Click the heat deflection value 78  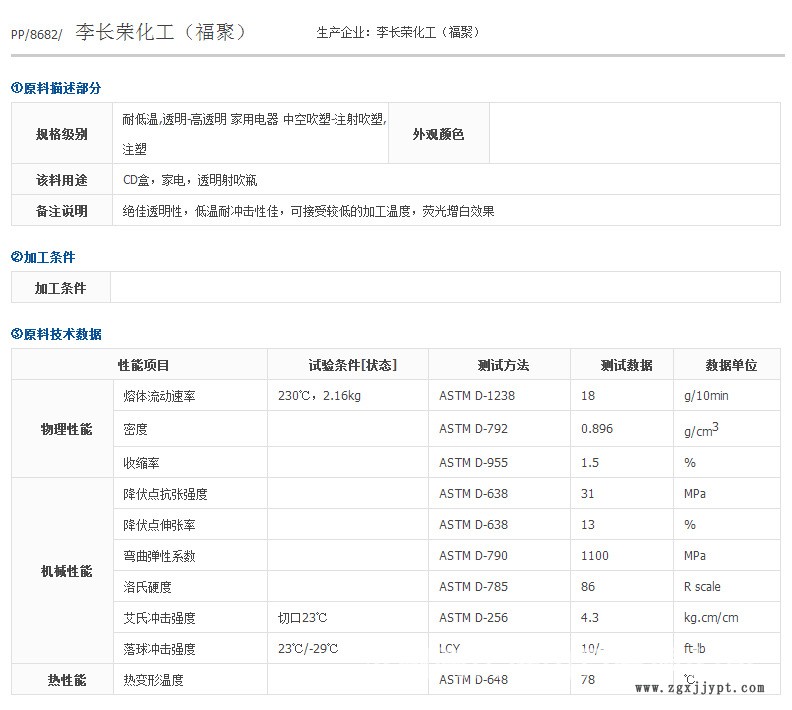tap(587, 680)
